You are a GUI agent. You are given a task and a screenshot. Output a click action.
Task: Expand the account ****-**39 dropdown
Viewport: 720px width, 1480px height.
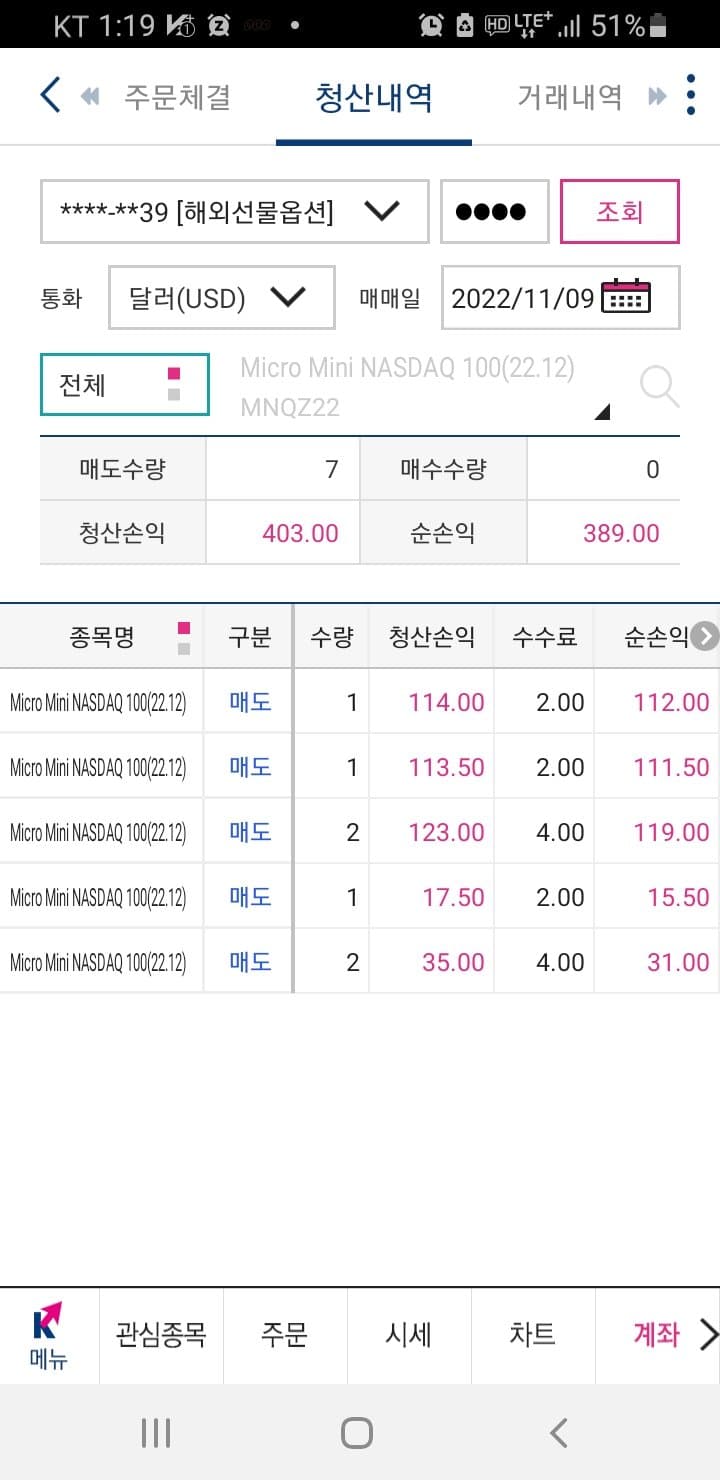(235, 211)
